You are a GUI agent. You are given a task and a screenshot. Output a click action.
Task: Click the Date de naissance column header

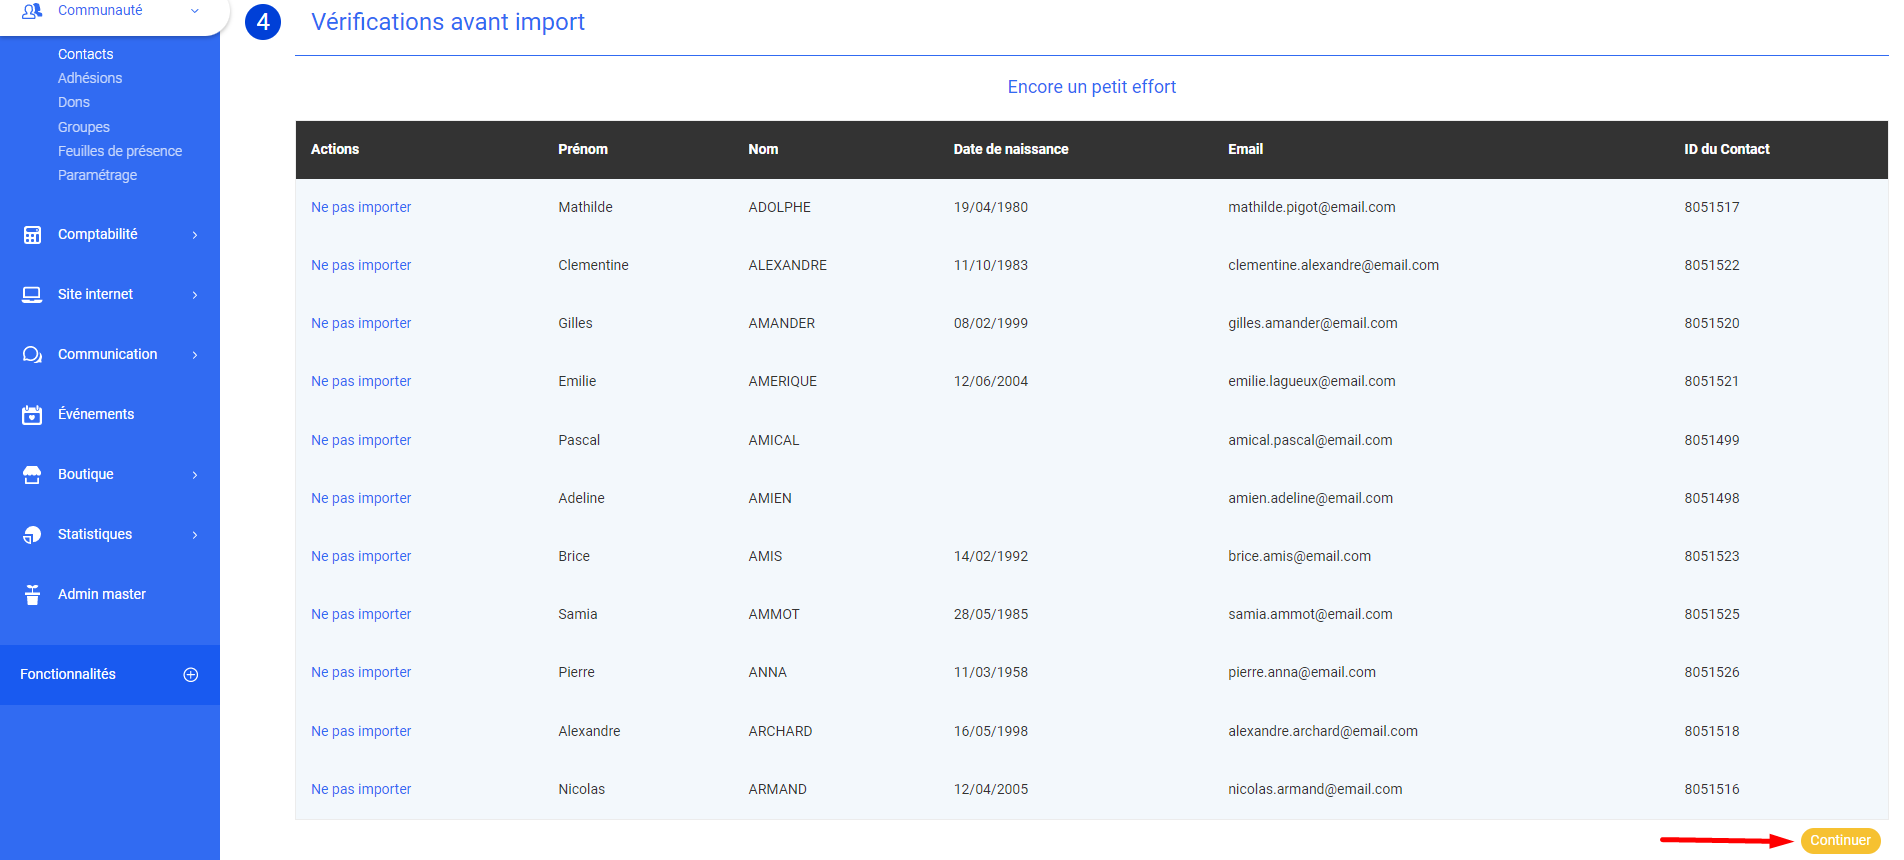[x=1011, y=149]
